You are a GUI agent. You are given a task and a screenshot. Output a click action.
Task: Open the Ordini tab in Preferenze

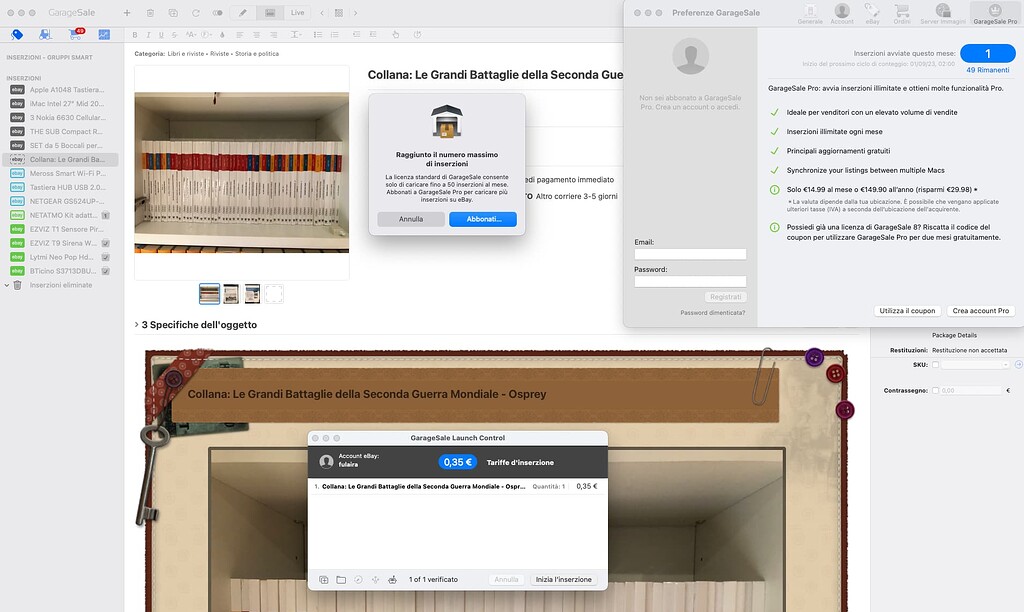[902, 14]
